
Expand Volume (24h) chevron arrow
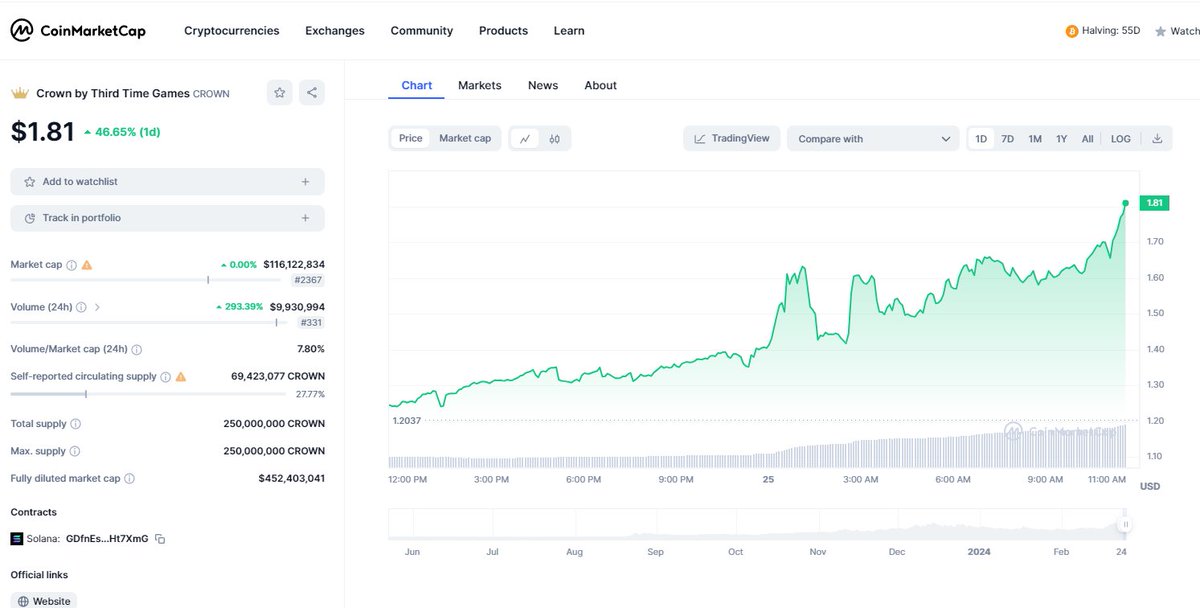(x=97, y=307)
